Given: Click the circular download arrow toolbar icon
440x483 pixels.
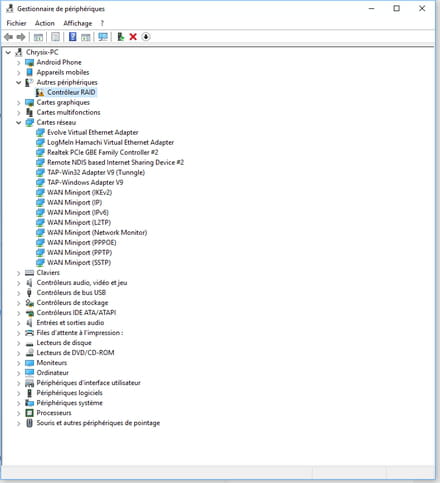Looking at the screenshot, I should (x=146, y=37).
